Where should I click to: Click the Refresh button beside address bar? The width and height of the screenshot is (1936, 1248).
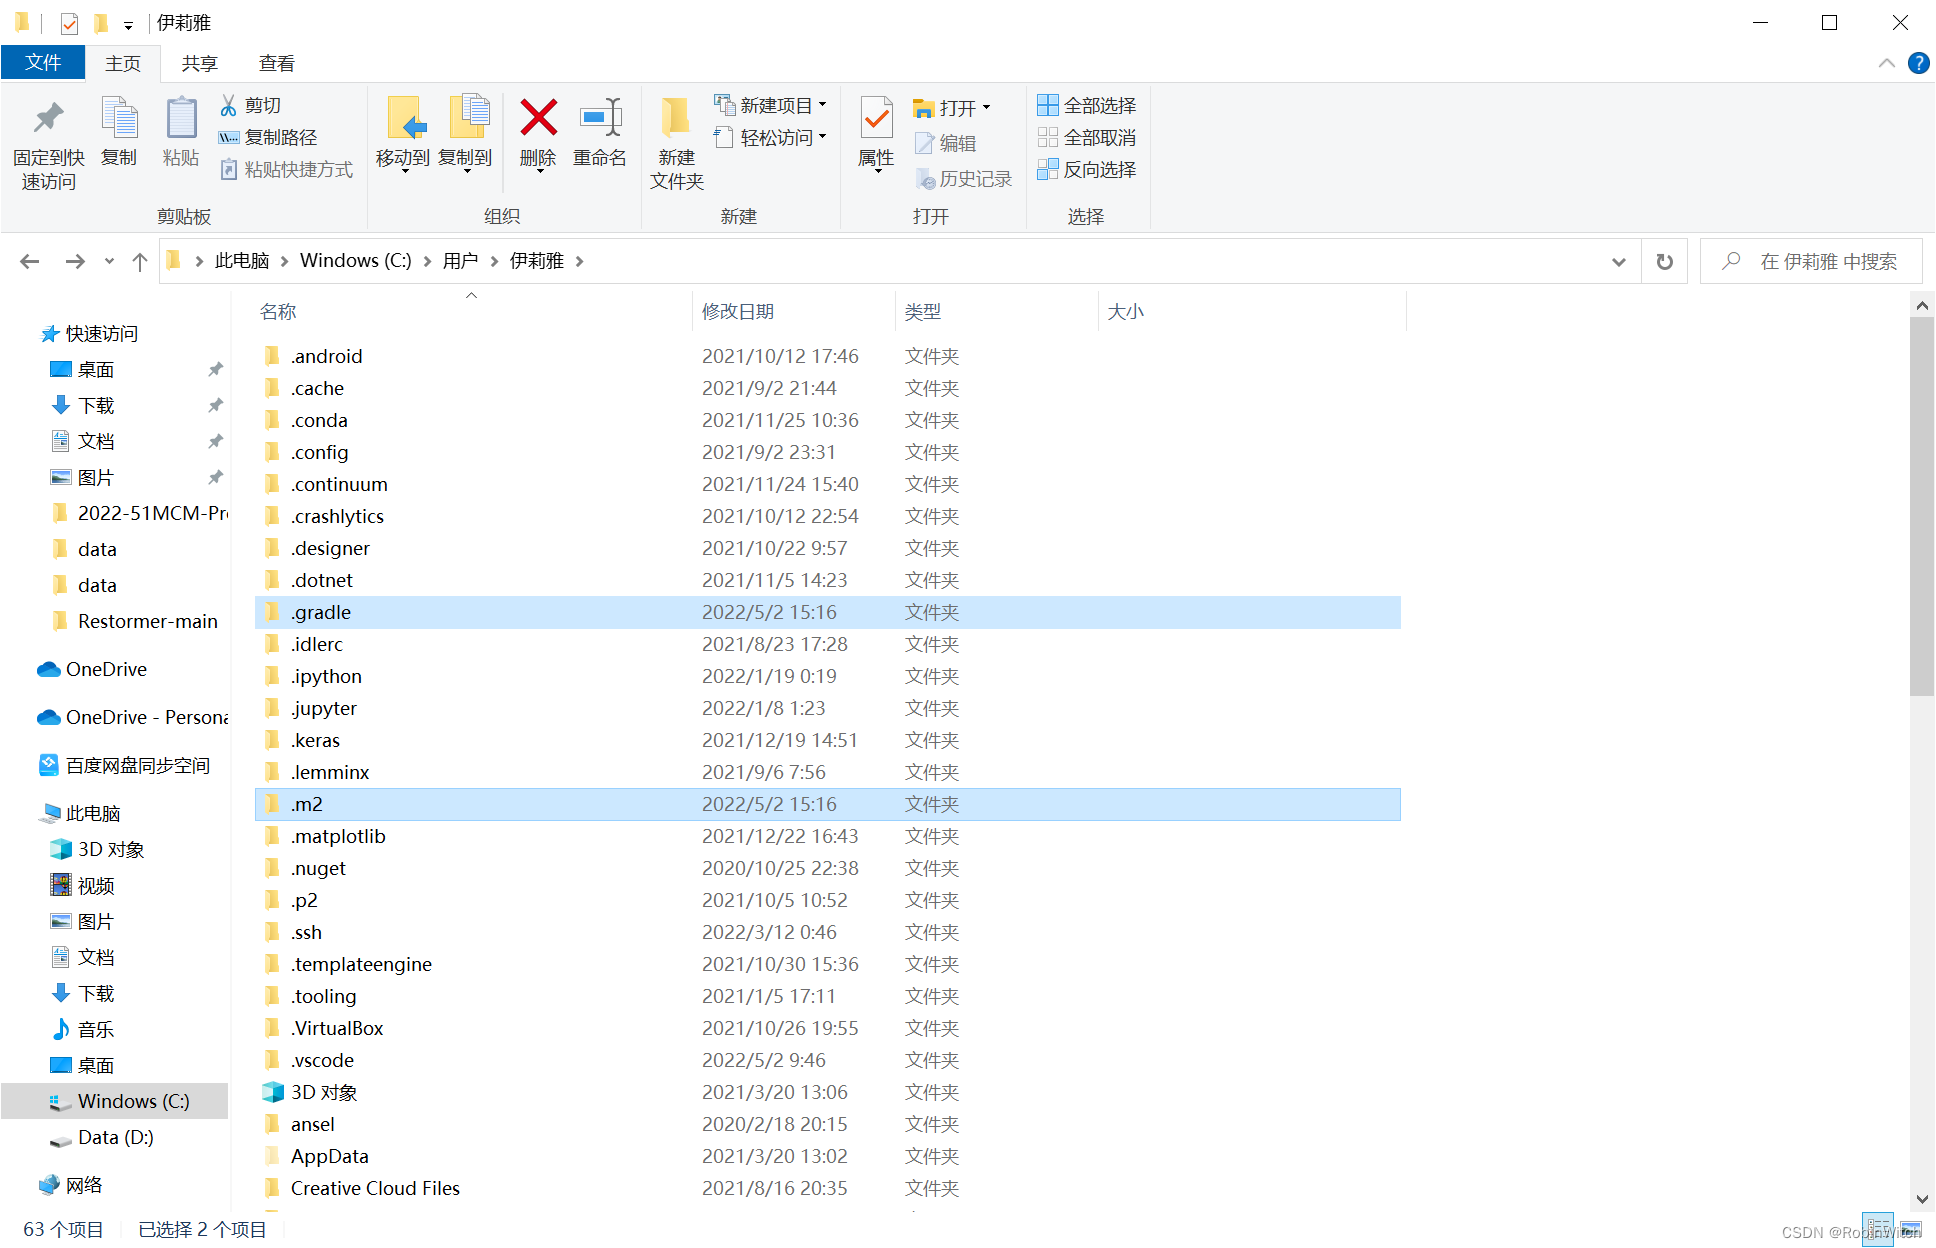1664,261
